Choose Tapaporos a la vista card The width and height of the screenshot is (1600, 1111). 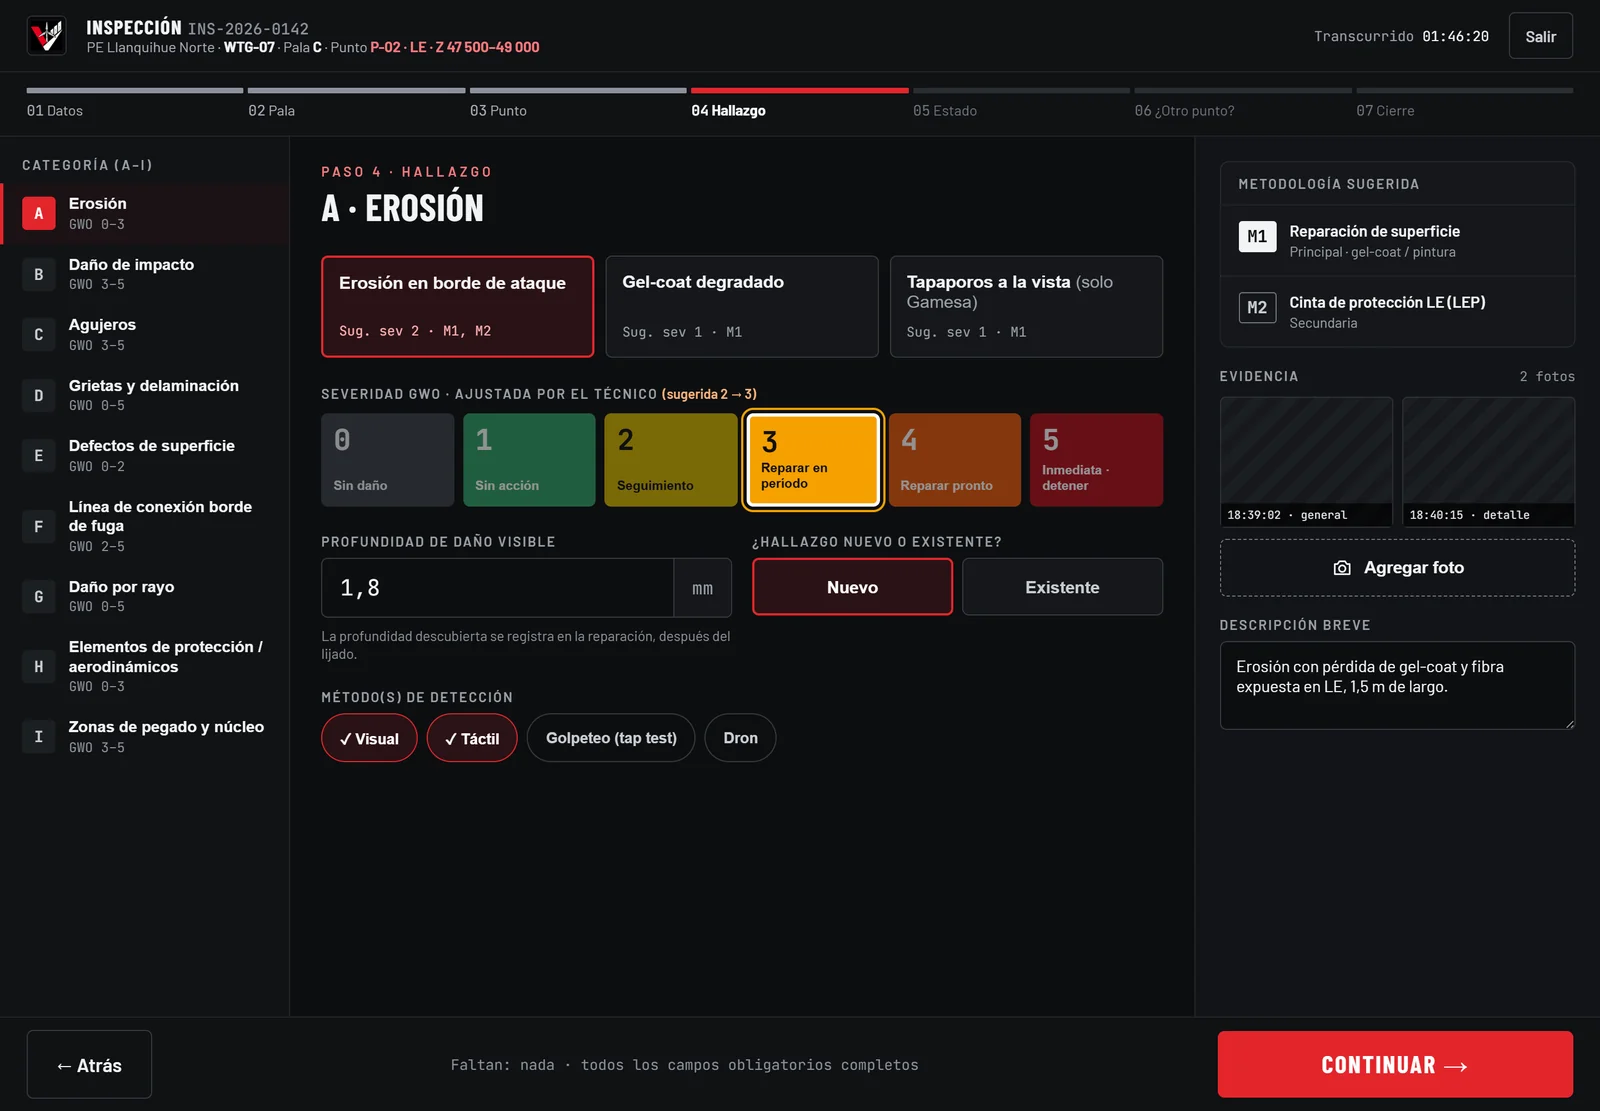[x=1026, y=306]
